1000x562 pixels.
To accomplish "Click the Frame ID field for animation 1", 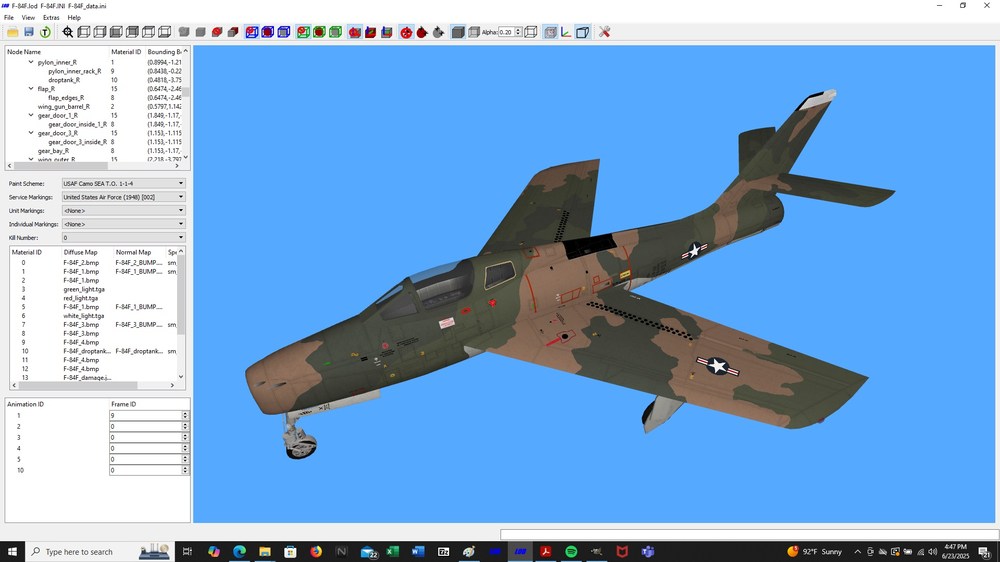I will (145, 415).
